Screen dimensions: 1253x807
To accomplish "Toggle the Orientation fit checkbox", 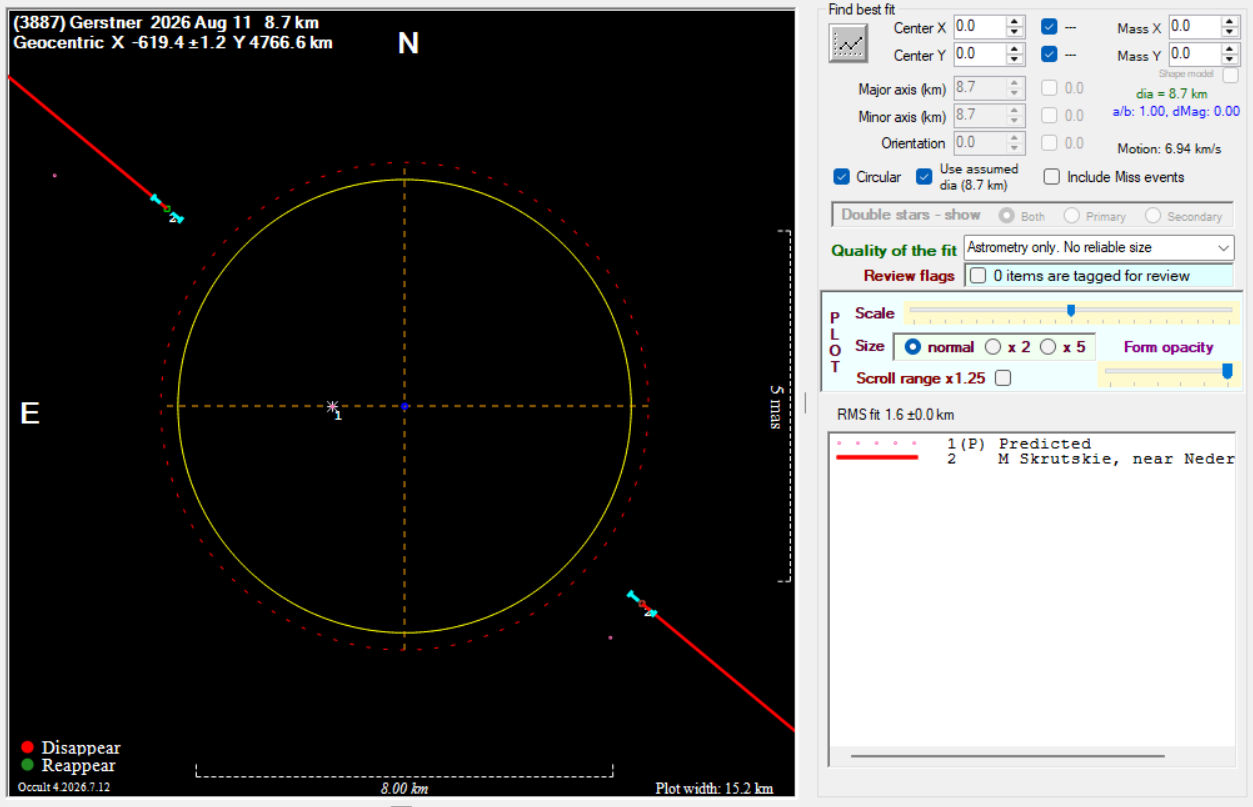I will point(1049,143).
